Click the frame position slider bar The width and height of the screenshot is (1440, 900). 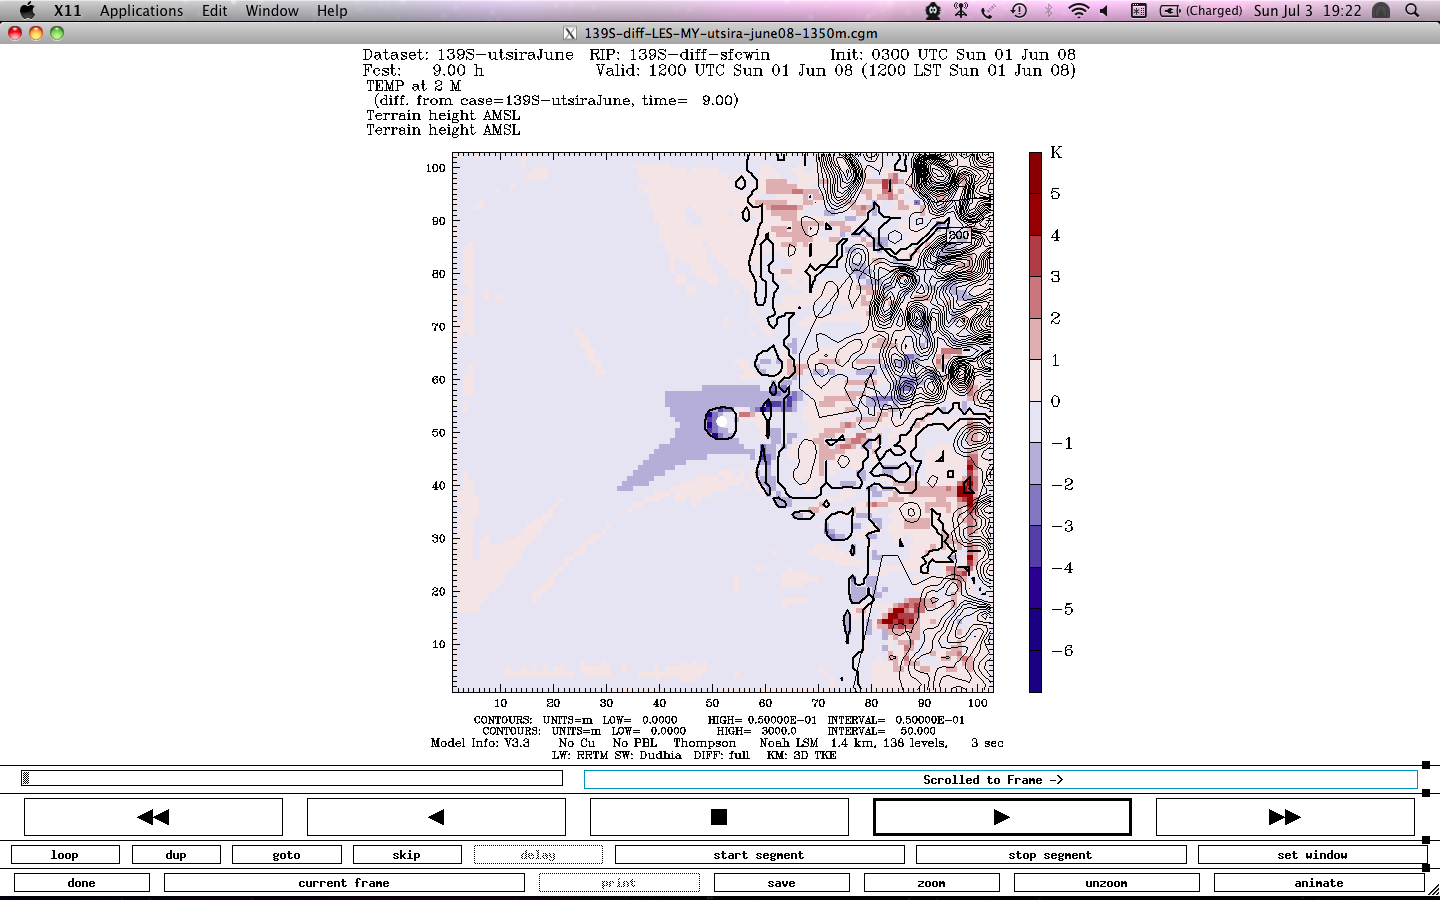point(291,778)
